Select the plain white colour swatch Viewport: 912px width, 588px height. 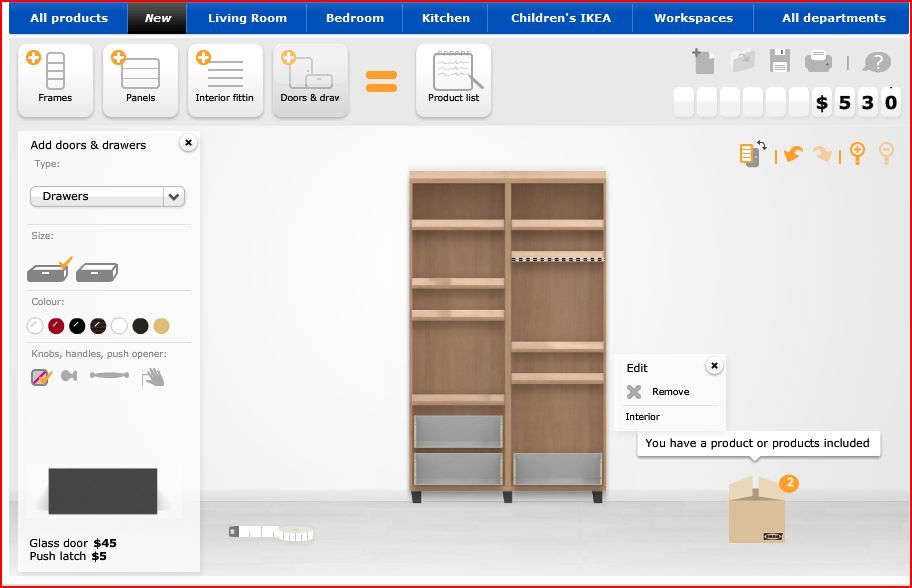click(119, 326)
